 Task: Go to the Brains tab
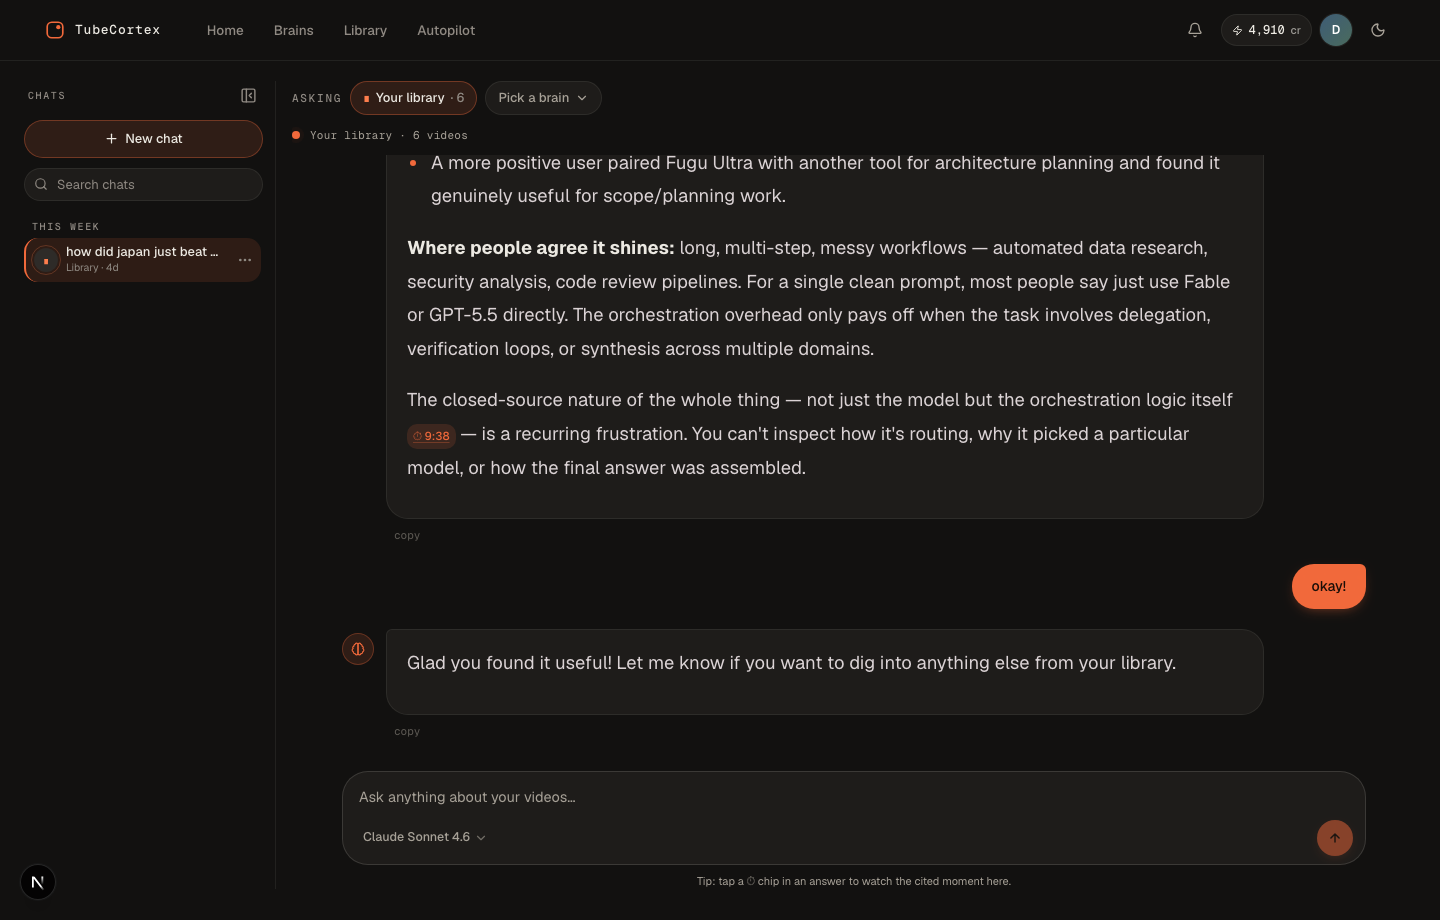[294, 30]
